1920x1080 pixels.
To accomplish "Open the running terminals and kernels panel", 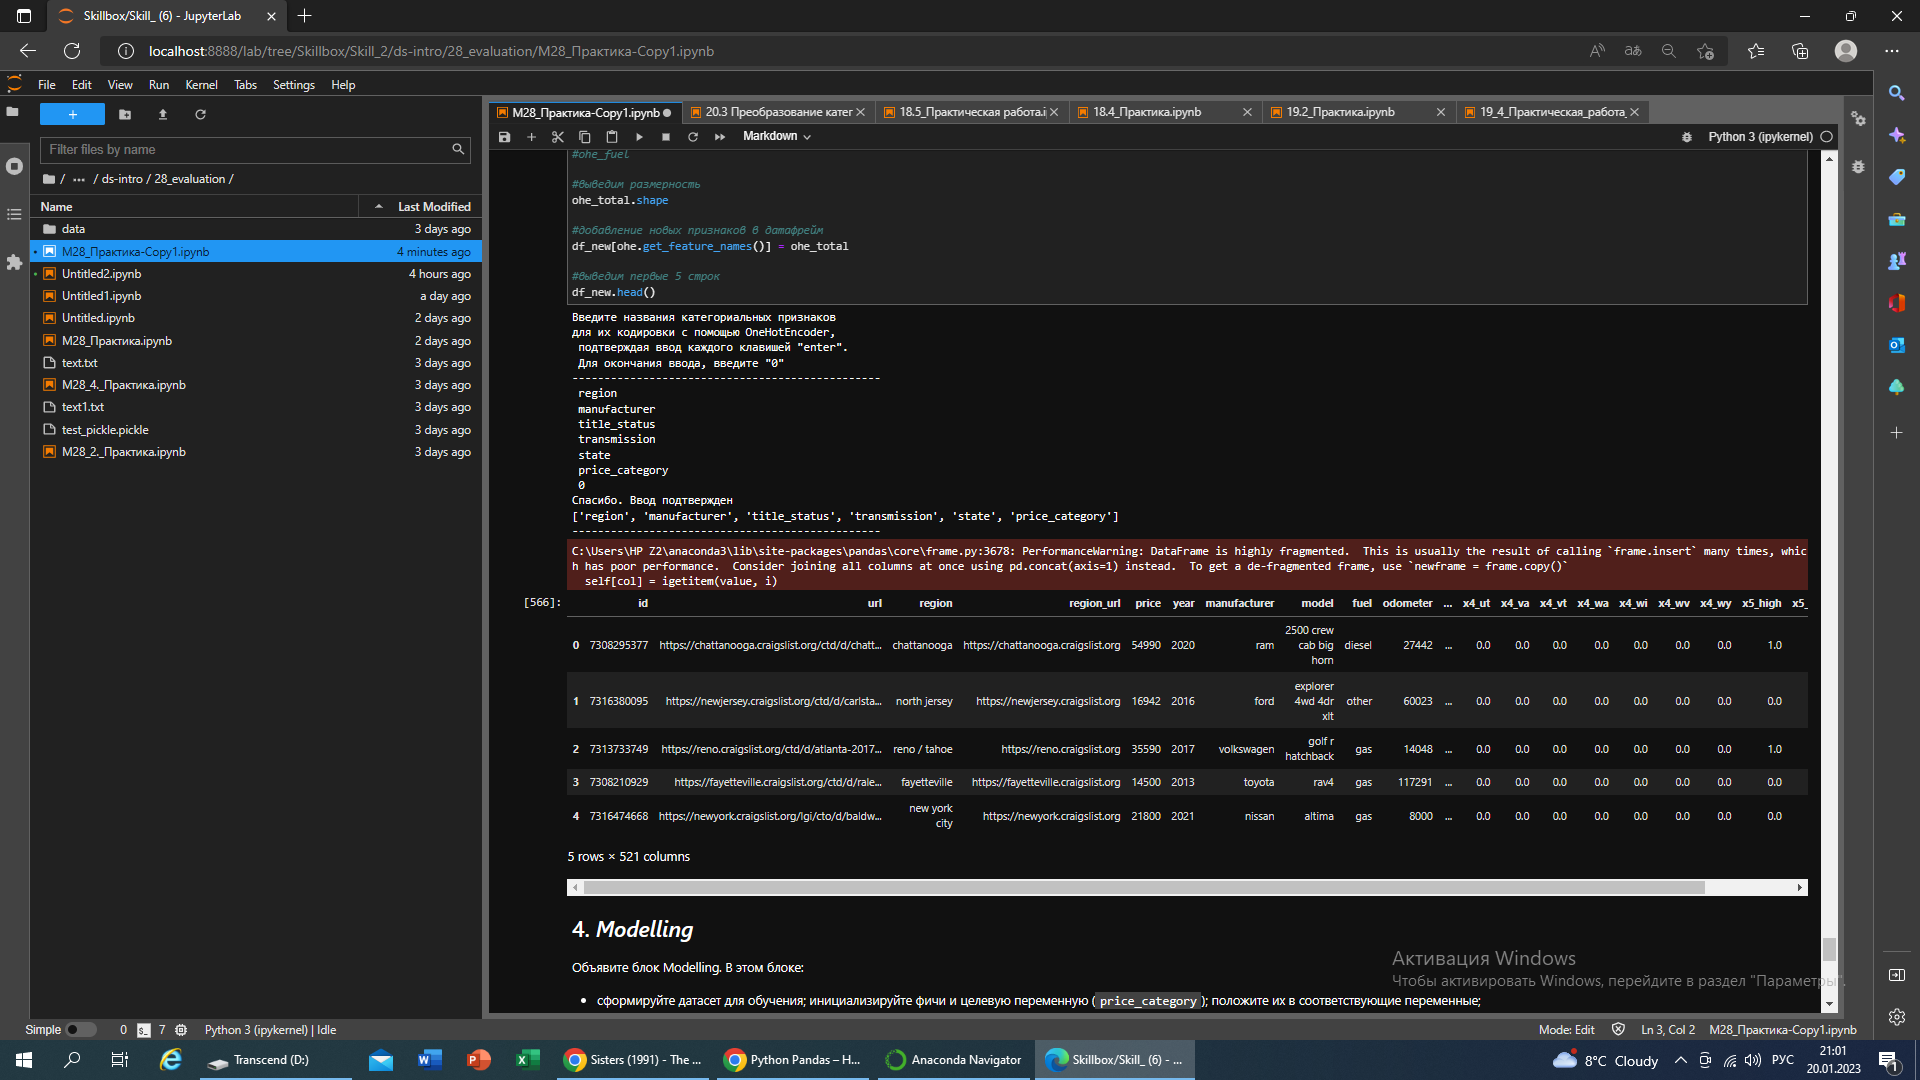I will pos(14,166).
